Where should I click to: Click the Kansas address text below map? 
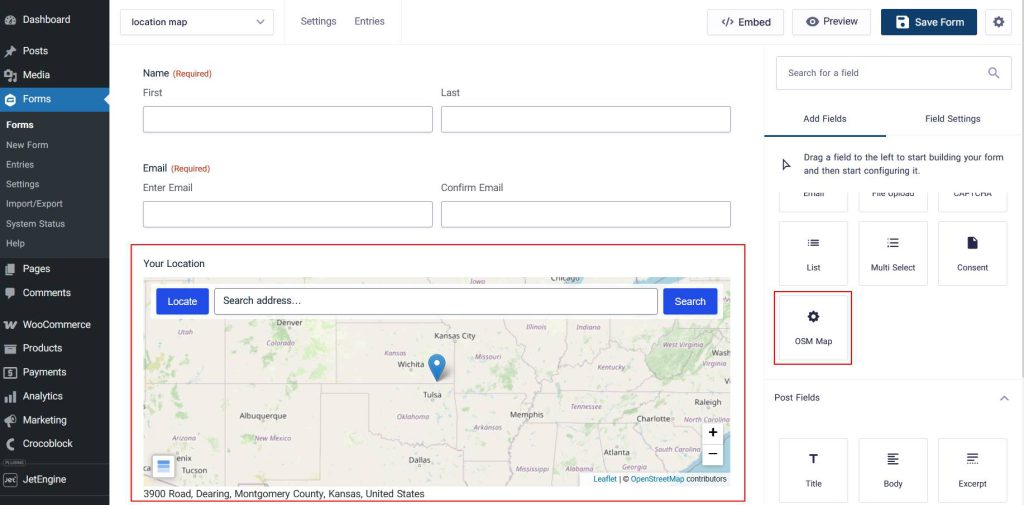pos(284,494)
